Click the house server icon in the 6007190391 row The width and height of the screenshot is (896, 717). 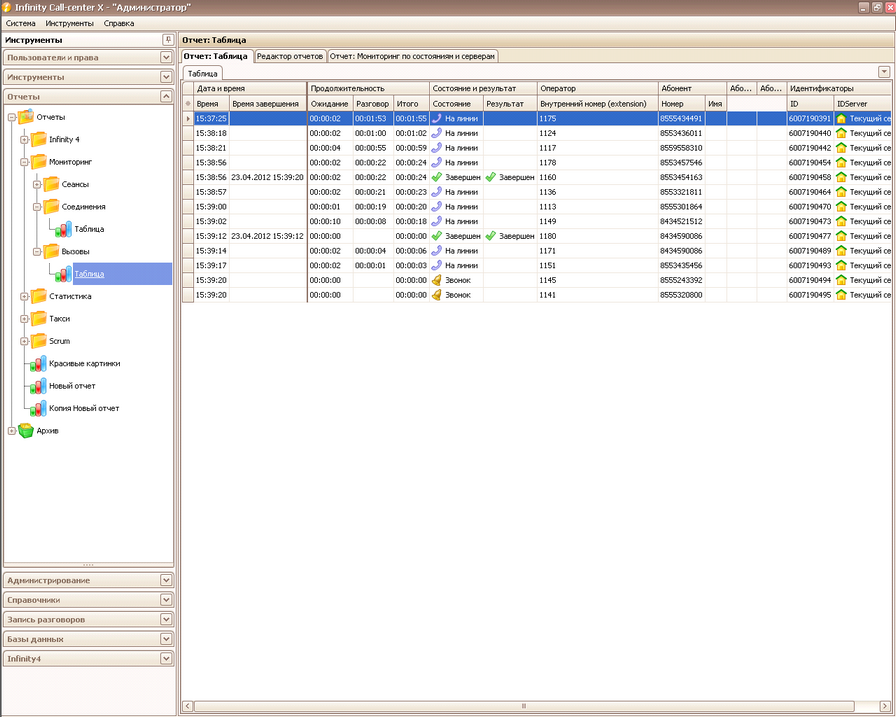tap(841, 118)
